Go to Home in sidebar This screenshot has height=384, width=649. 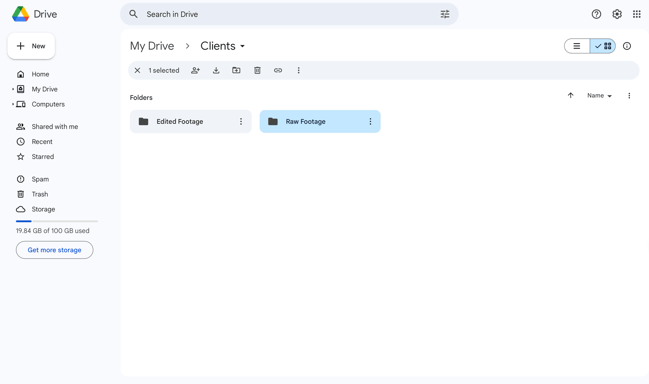click(x=40, y=74)
